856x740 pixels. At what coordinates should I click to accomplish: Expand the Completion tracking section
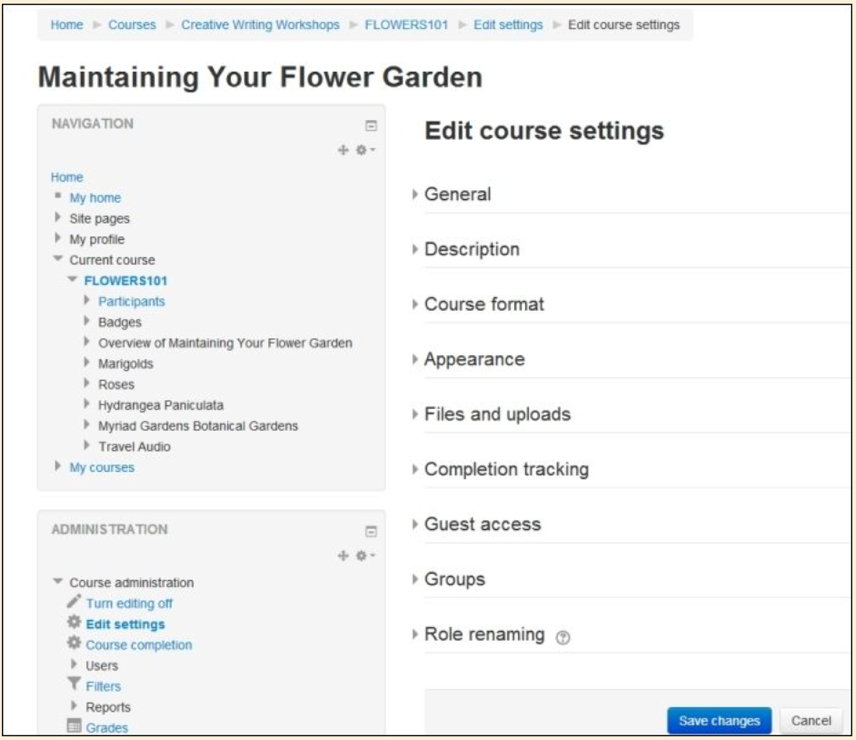point(506,469)
